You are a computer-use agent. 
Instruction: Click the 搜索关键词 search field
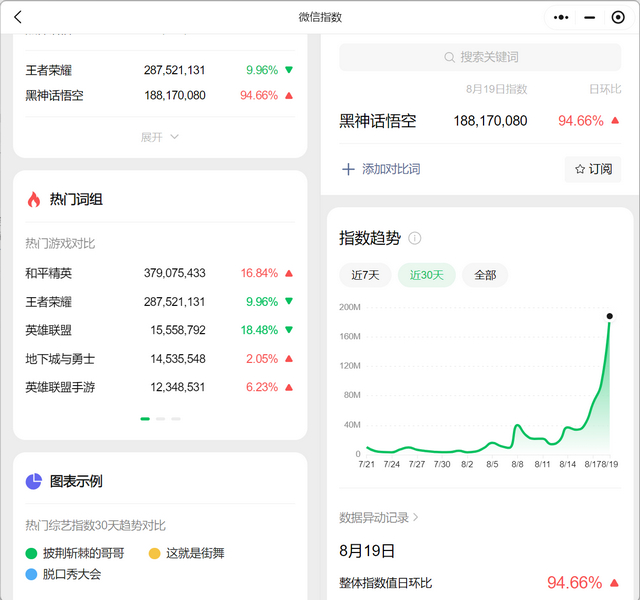pyautogui.click(x=480, y=57)
